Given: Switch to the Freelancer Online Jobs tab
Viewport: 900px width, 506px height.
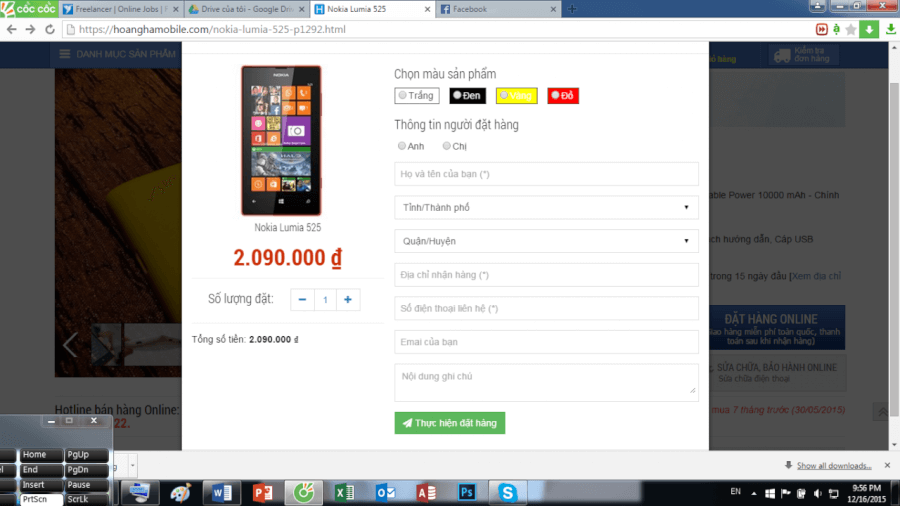Looking at the screenshot, I should click(x=122, y=9).
